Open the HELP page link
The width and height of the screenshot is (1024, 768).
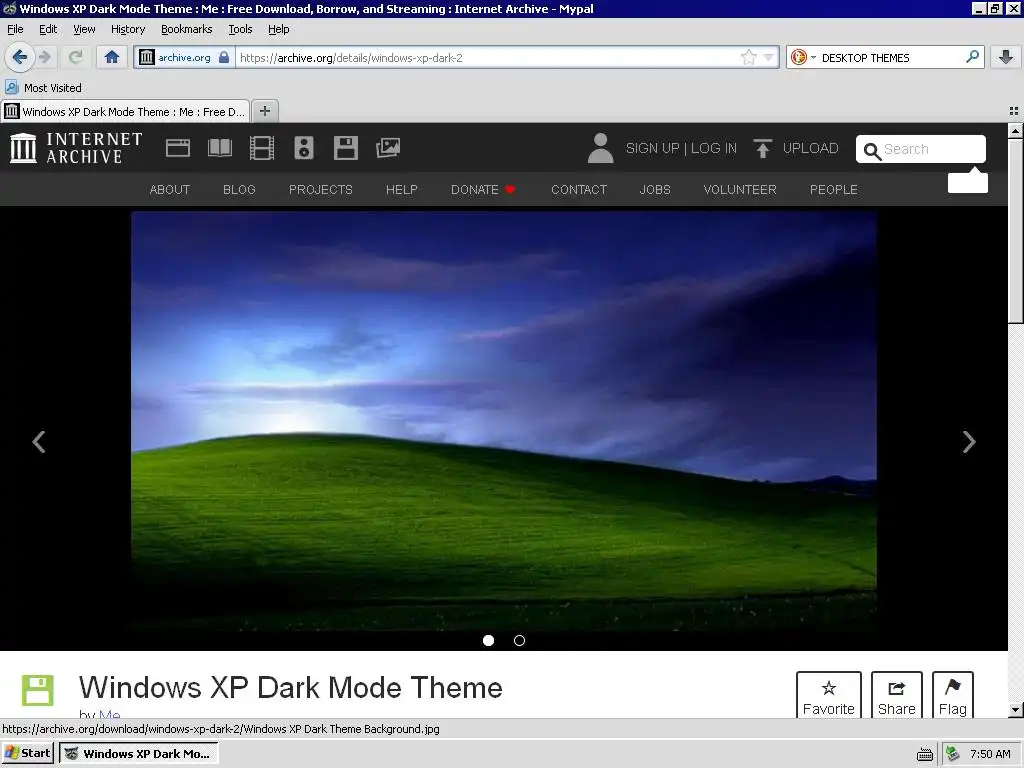(x=402, y=189)
